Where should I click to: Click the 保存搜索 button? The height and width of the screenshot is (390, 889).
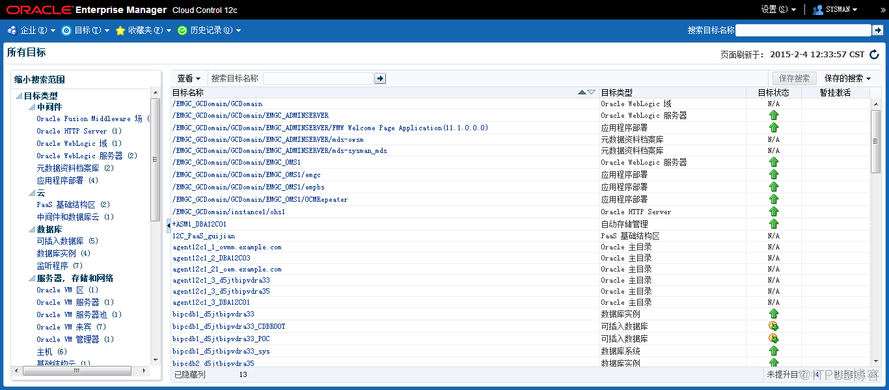(794, 79)
